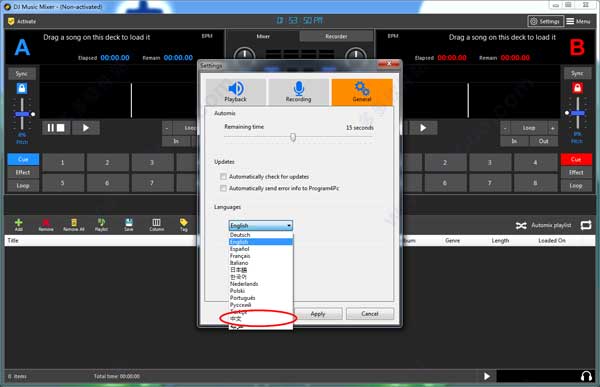The image size is (600, 387).
Task: Sort playlist by Length column header
Action: pyautogui.click(x=500, y=240)
